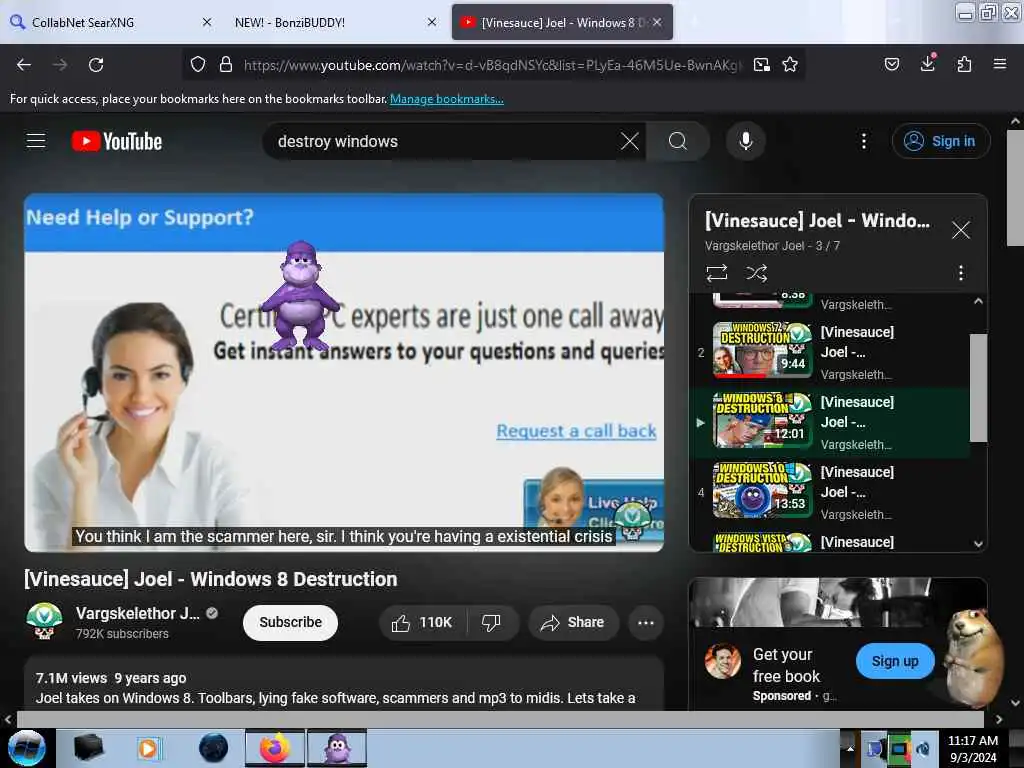Close the BonziBUDDY tab
Viewport: 1024px width, 768px height.
[432, 22]
